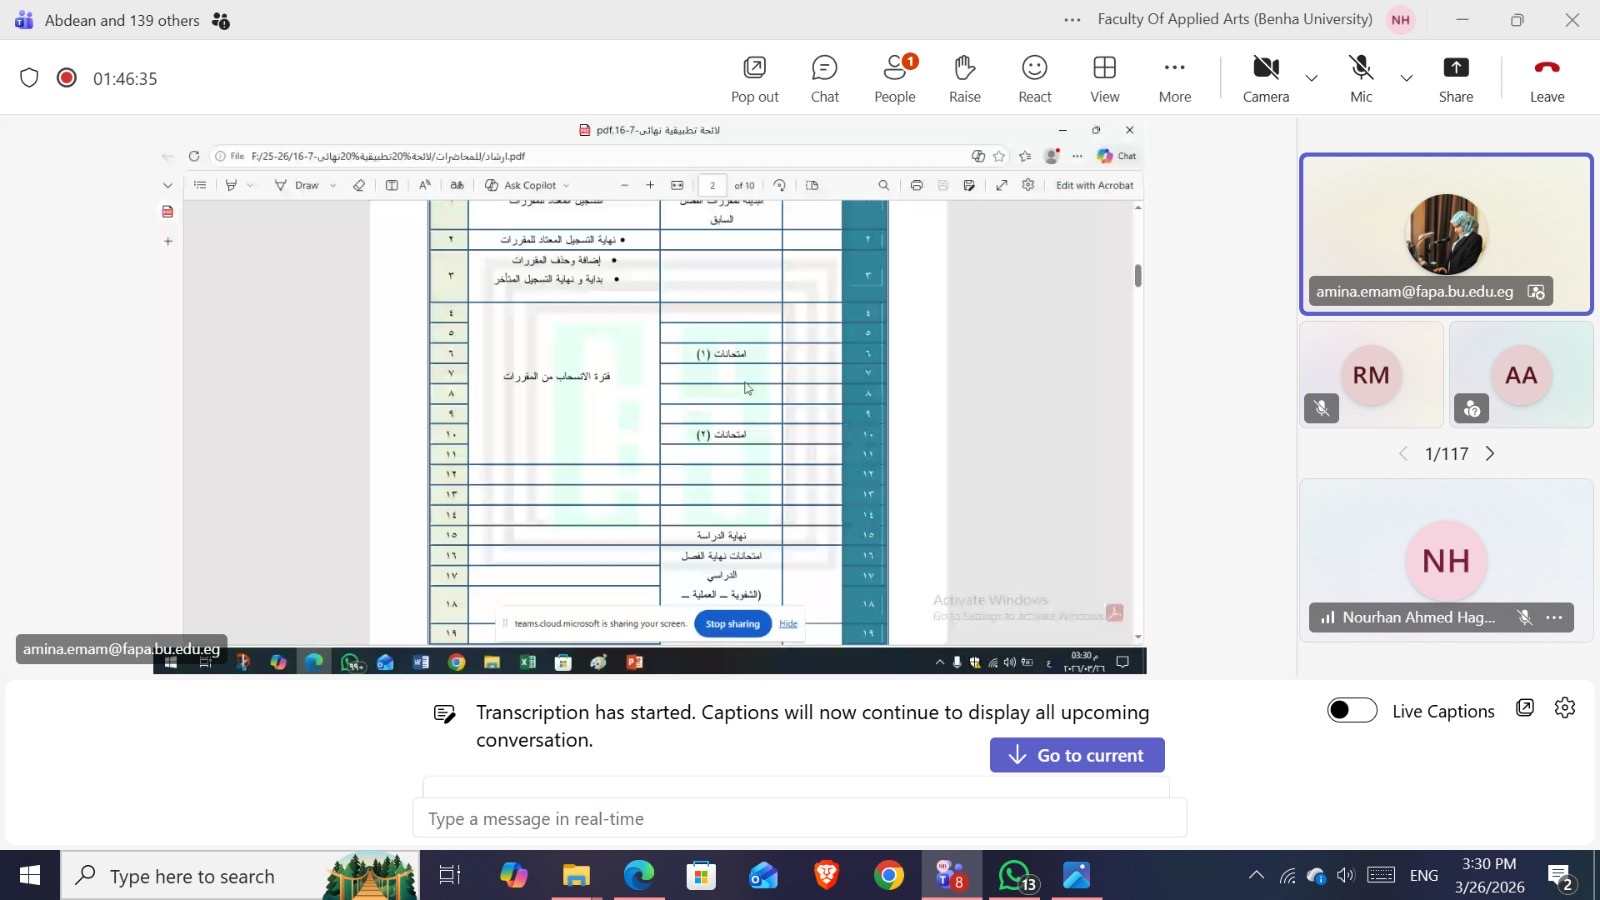The width and height of the screenshot is (1600, 900).
Task: Open the People participants list
Action: pyautogui.click(x=894, y=79)
